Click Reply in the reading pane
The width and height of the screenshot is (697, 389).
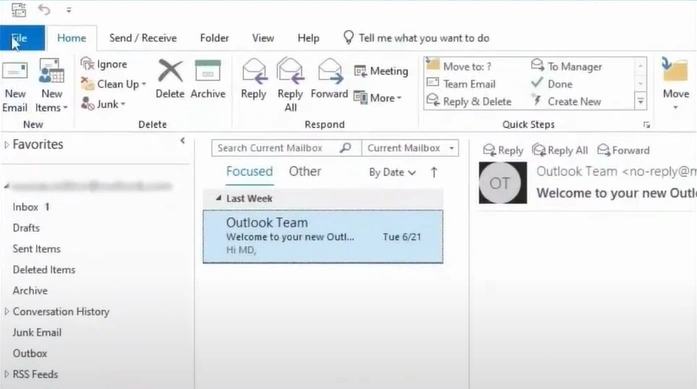pyautogui.click(x=503, y=150)
